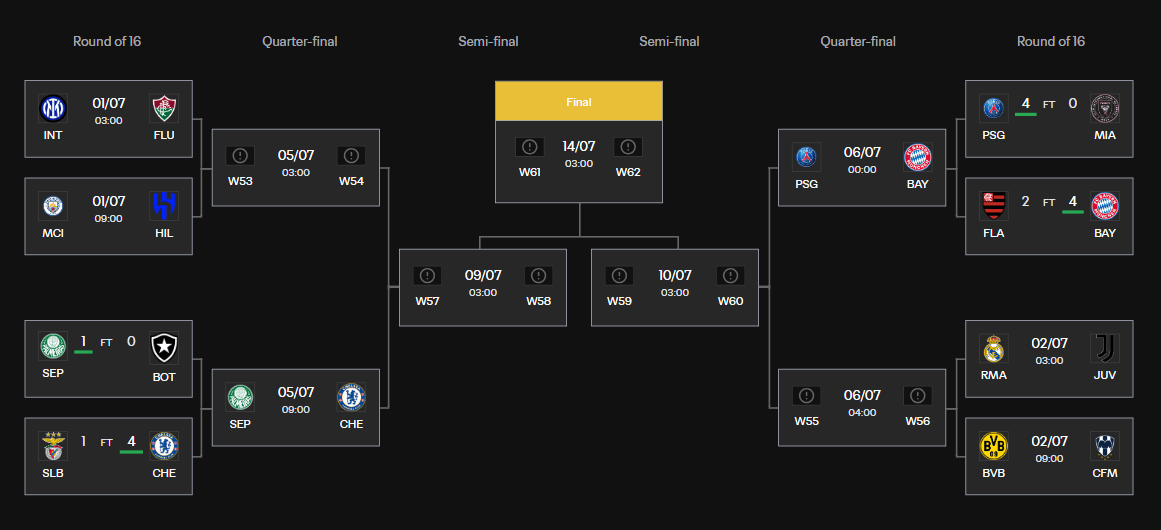Click the Benfica team crest
The height and width of the screenshot is (530, 1161).
[53, 446]
